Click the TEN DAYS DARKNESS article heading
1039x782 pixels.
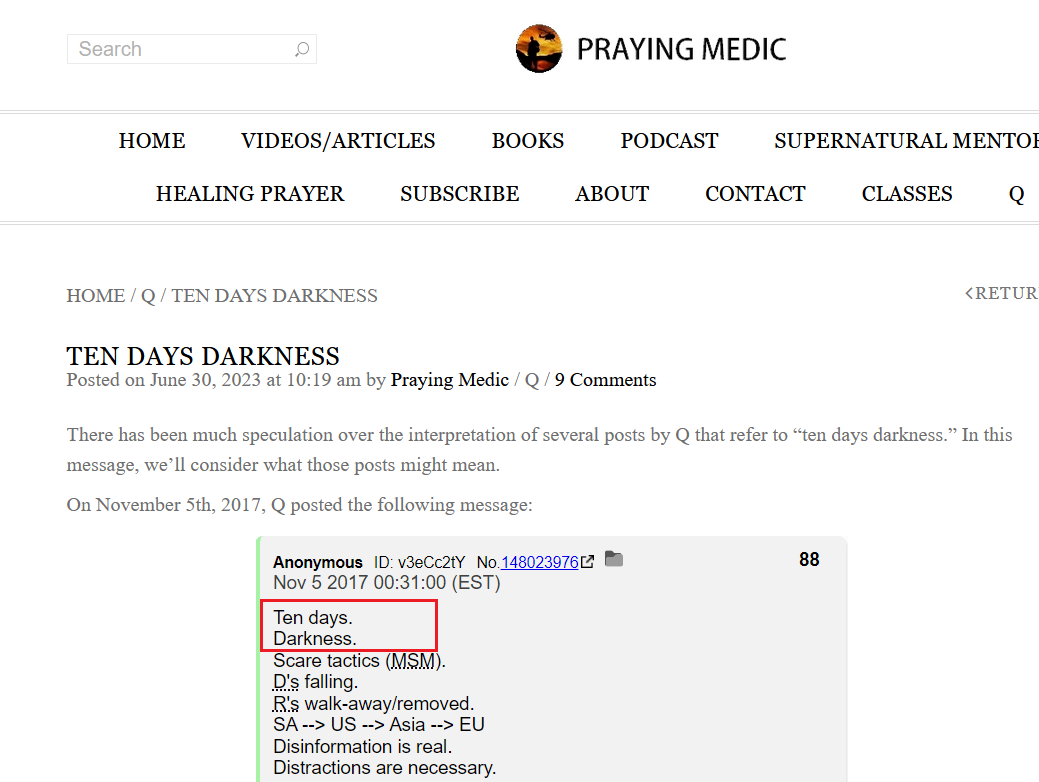(x=203, y=356)
